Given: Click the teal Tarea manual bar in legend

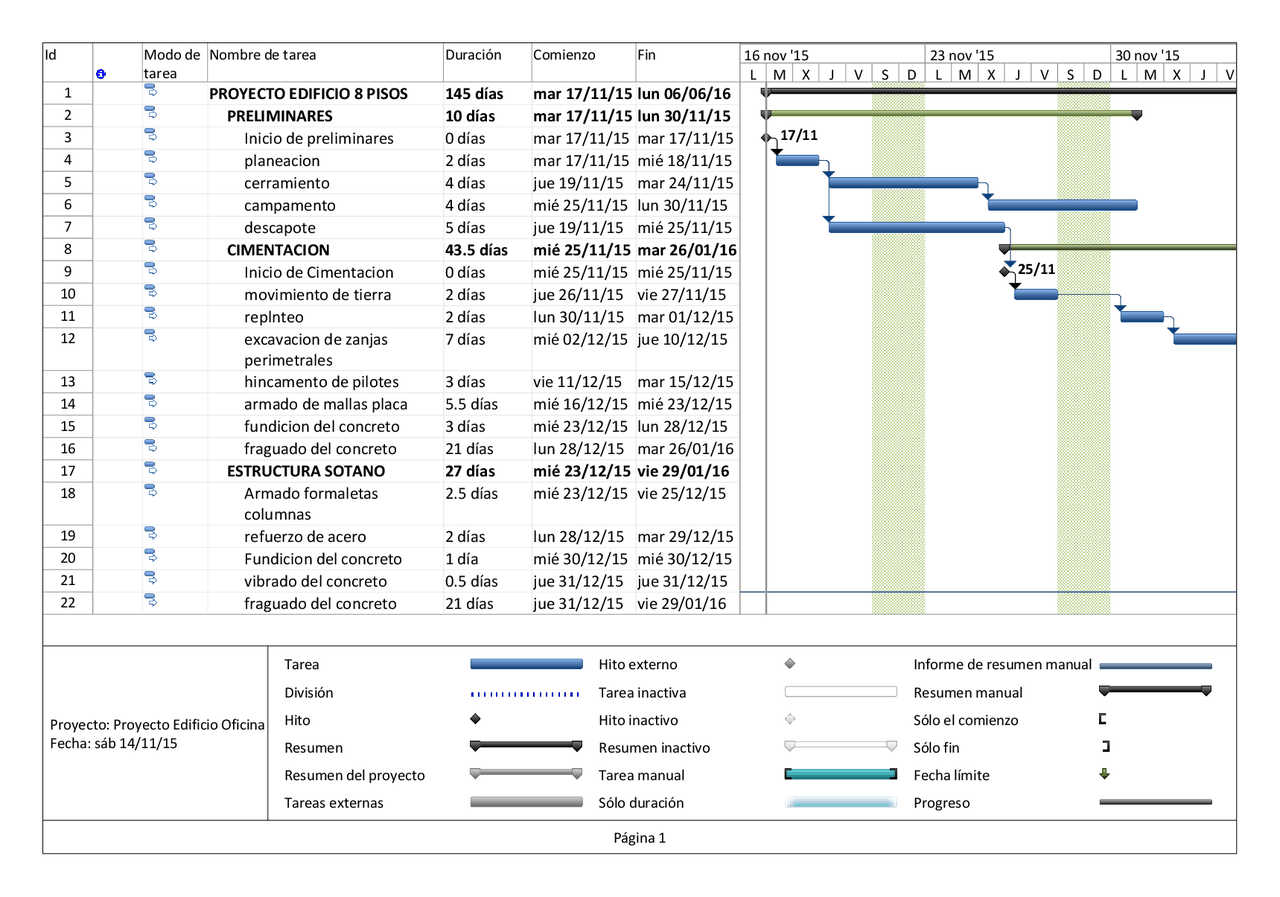Looking at the screenshot, I should (x=840, y=773).
